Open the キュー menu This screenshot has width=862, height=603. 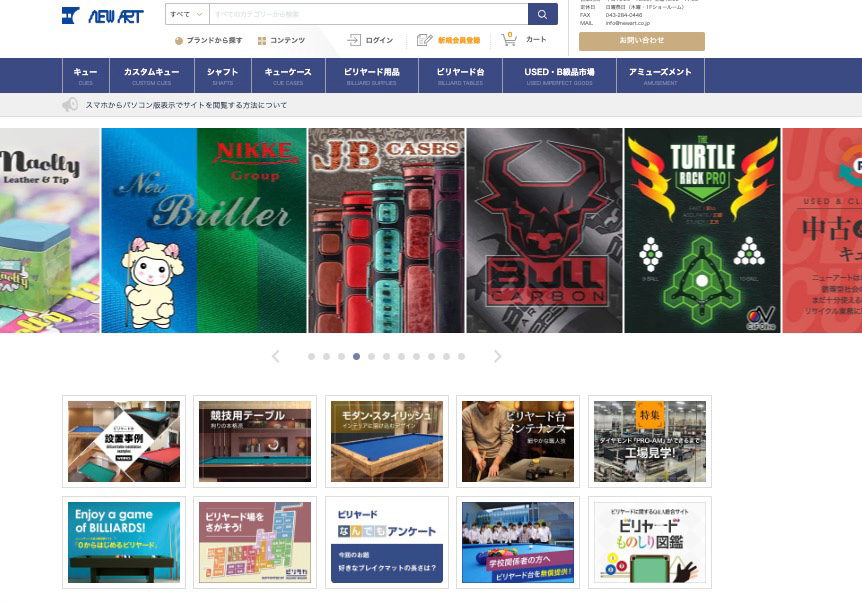[x=86, y=76]
